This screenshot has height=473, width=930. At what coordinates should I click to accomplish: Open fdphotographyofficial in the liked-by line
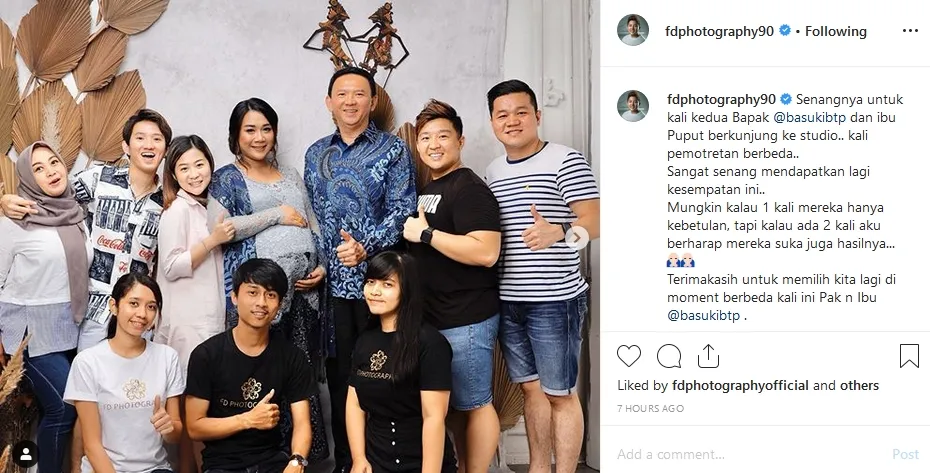click(x=740, y=386)
